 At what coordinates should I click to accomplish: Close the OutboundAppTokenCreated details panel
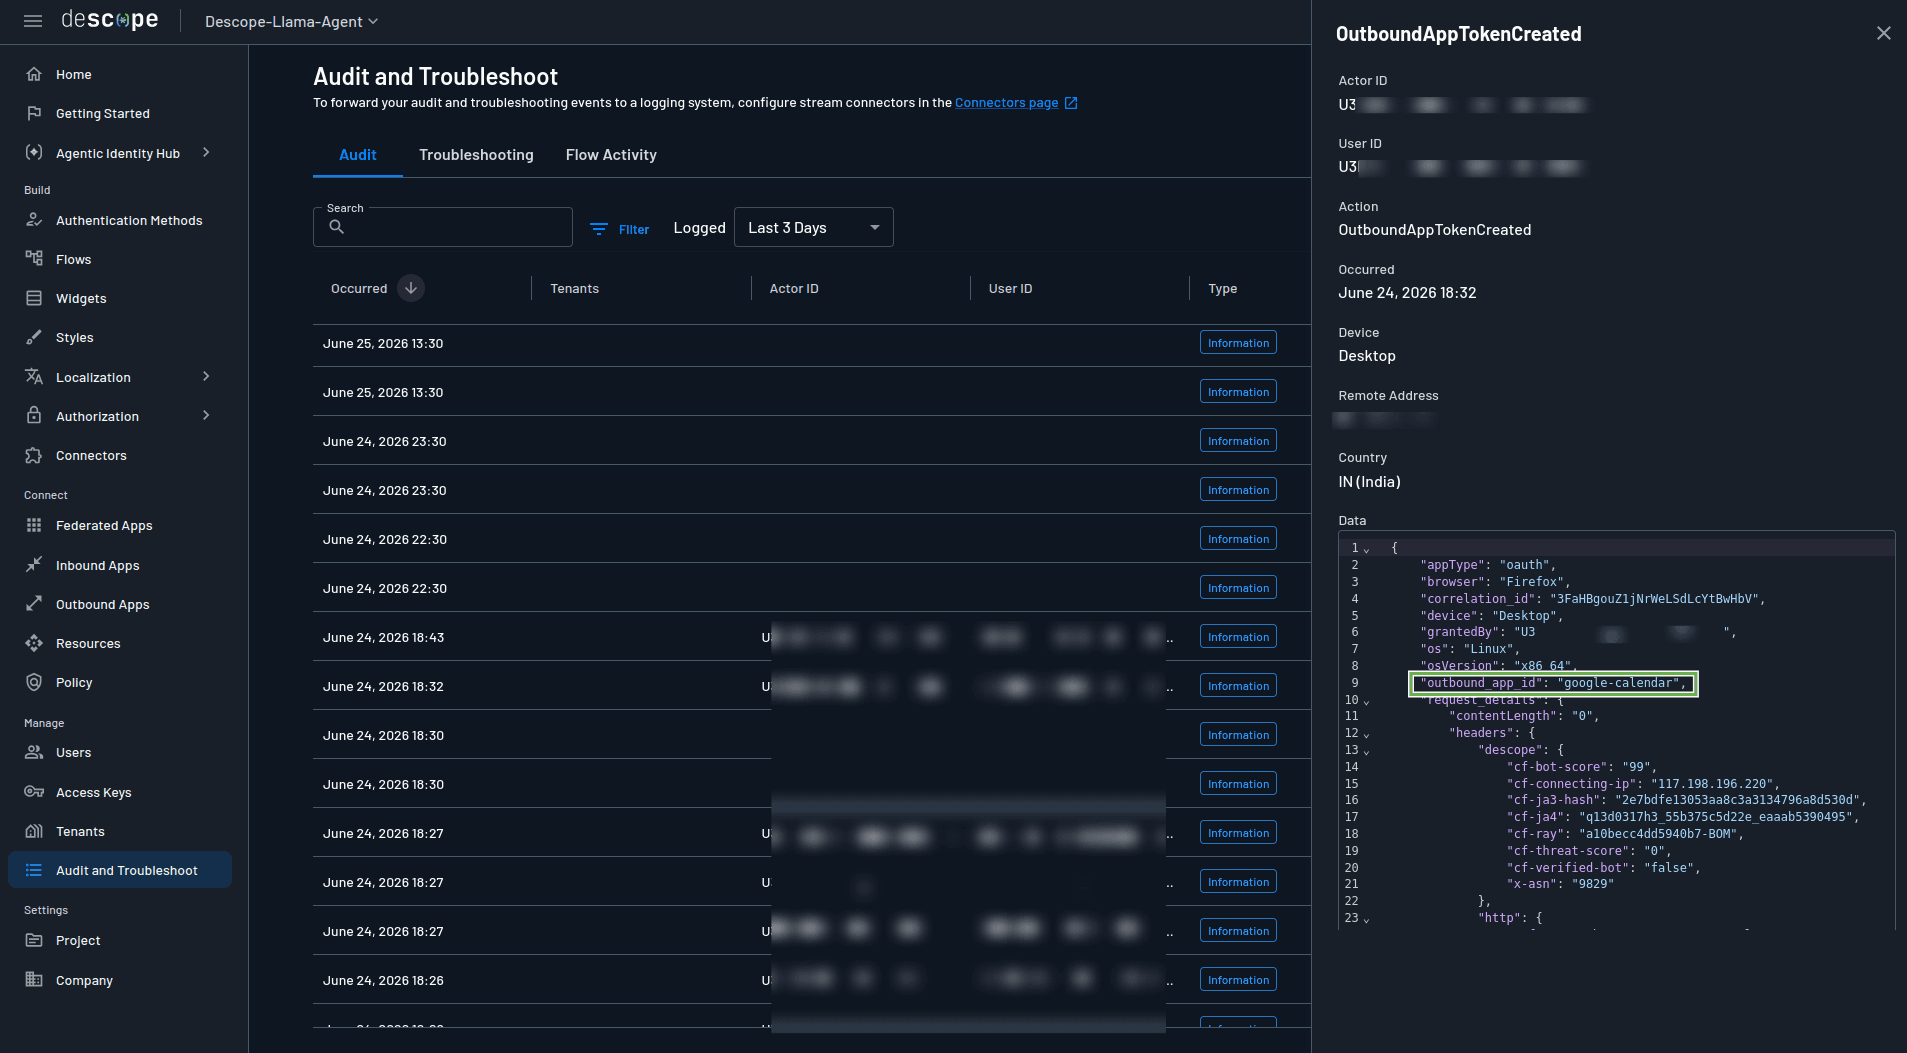(x=1883, y=33)
